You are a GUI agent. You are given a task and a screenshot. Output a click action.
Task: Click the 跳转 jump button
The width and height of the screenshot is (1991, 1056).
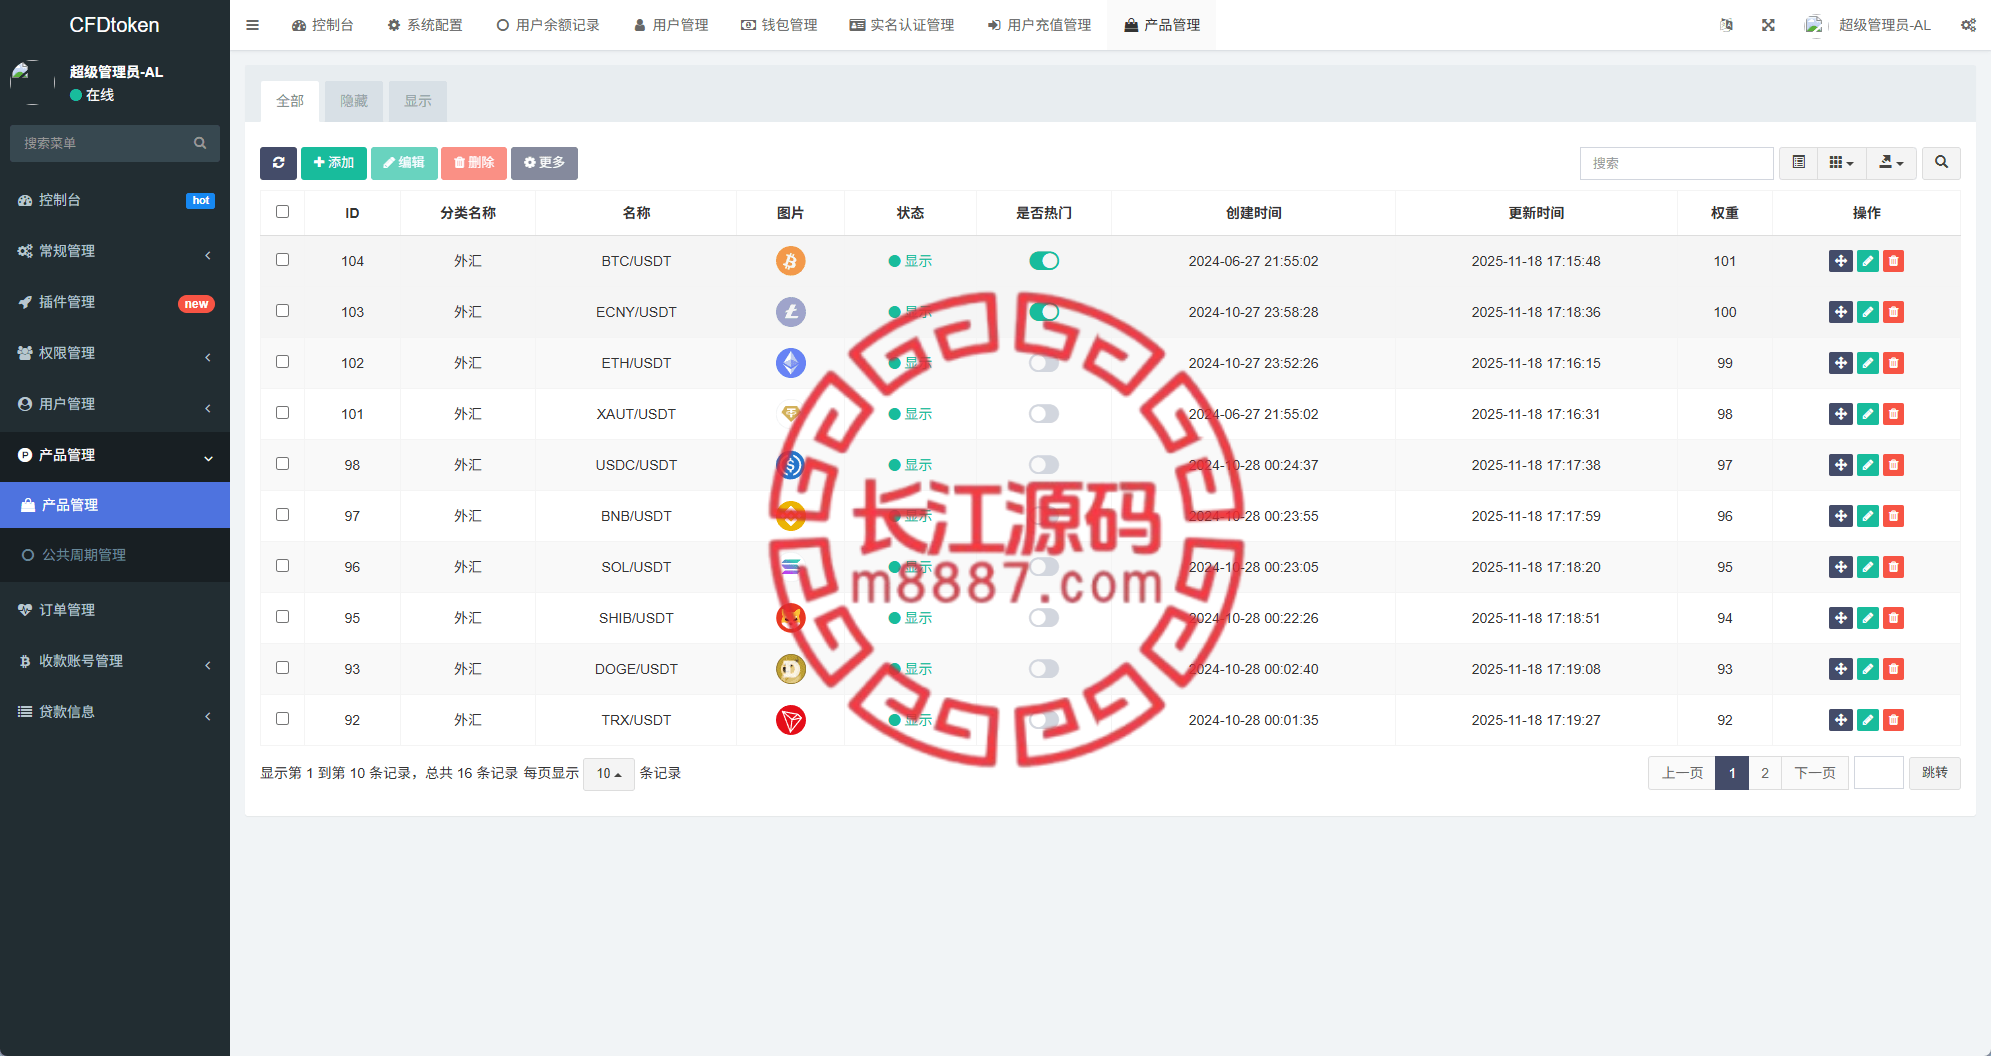[1934, 773]
